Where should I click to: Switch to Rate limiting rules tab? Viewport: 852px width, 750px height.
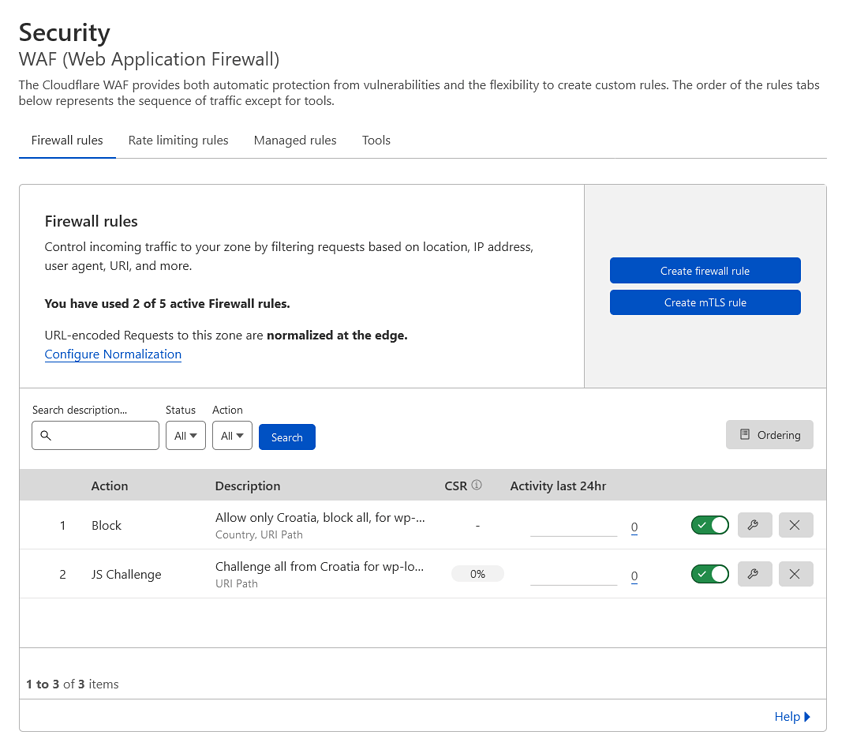click(x=178, y=141)
